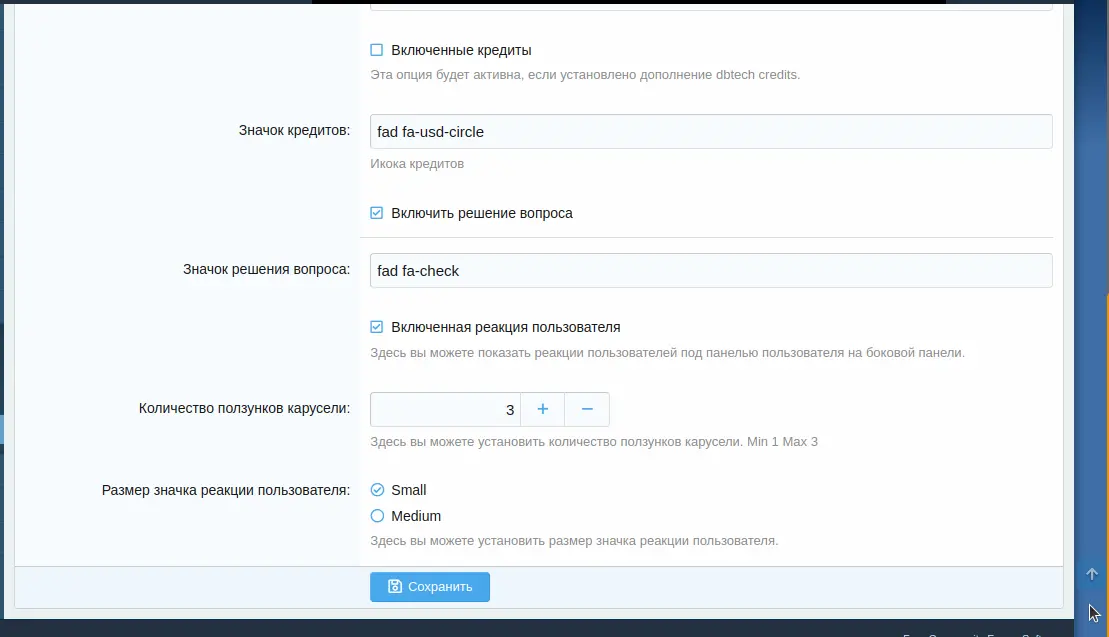This screenshot has width=1109, height=637.
Task: Click into the fad fa-check input field
Action: click(710, 270)
